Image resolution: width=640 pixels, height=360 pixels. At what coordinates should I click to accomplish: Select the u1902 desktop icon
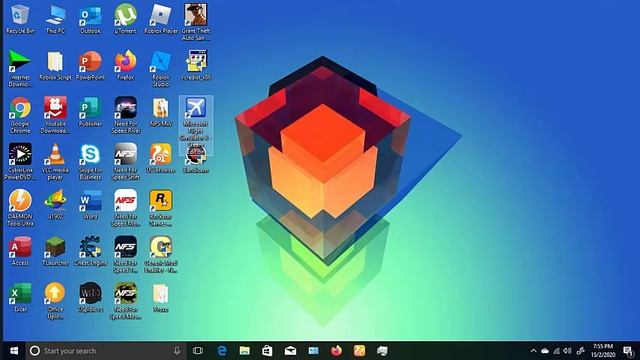point(55,205)
